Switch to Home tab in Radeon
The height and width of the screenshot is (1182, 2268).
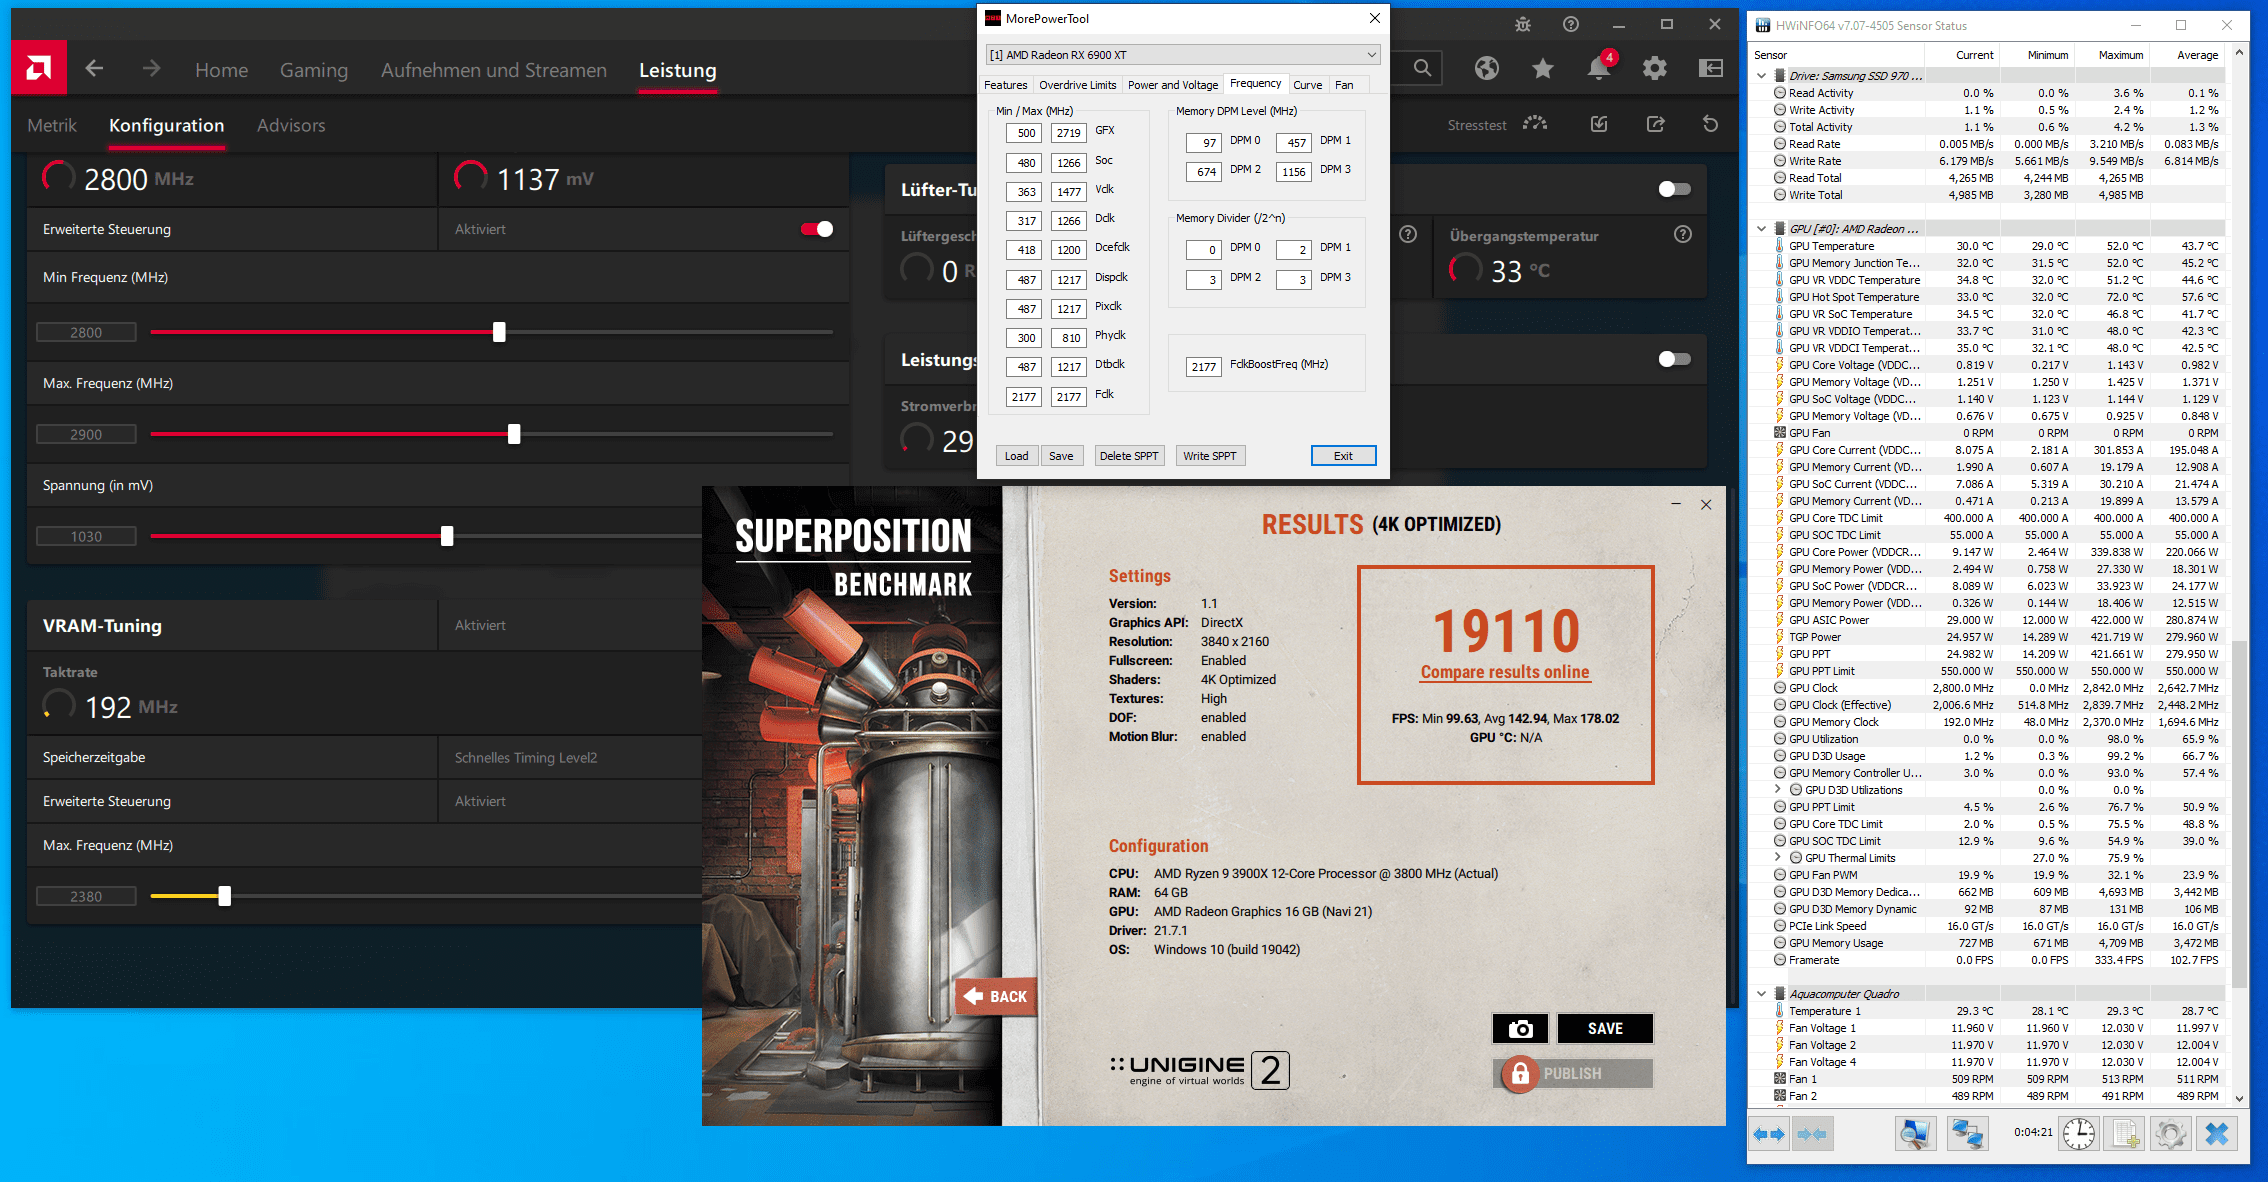221,70
